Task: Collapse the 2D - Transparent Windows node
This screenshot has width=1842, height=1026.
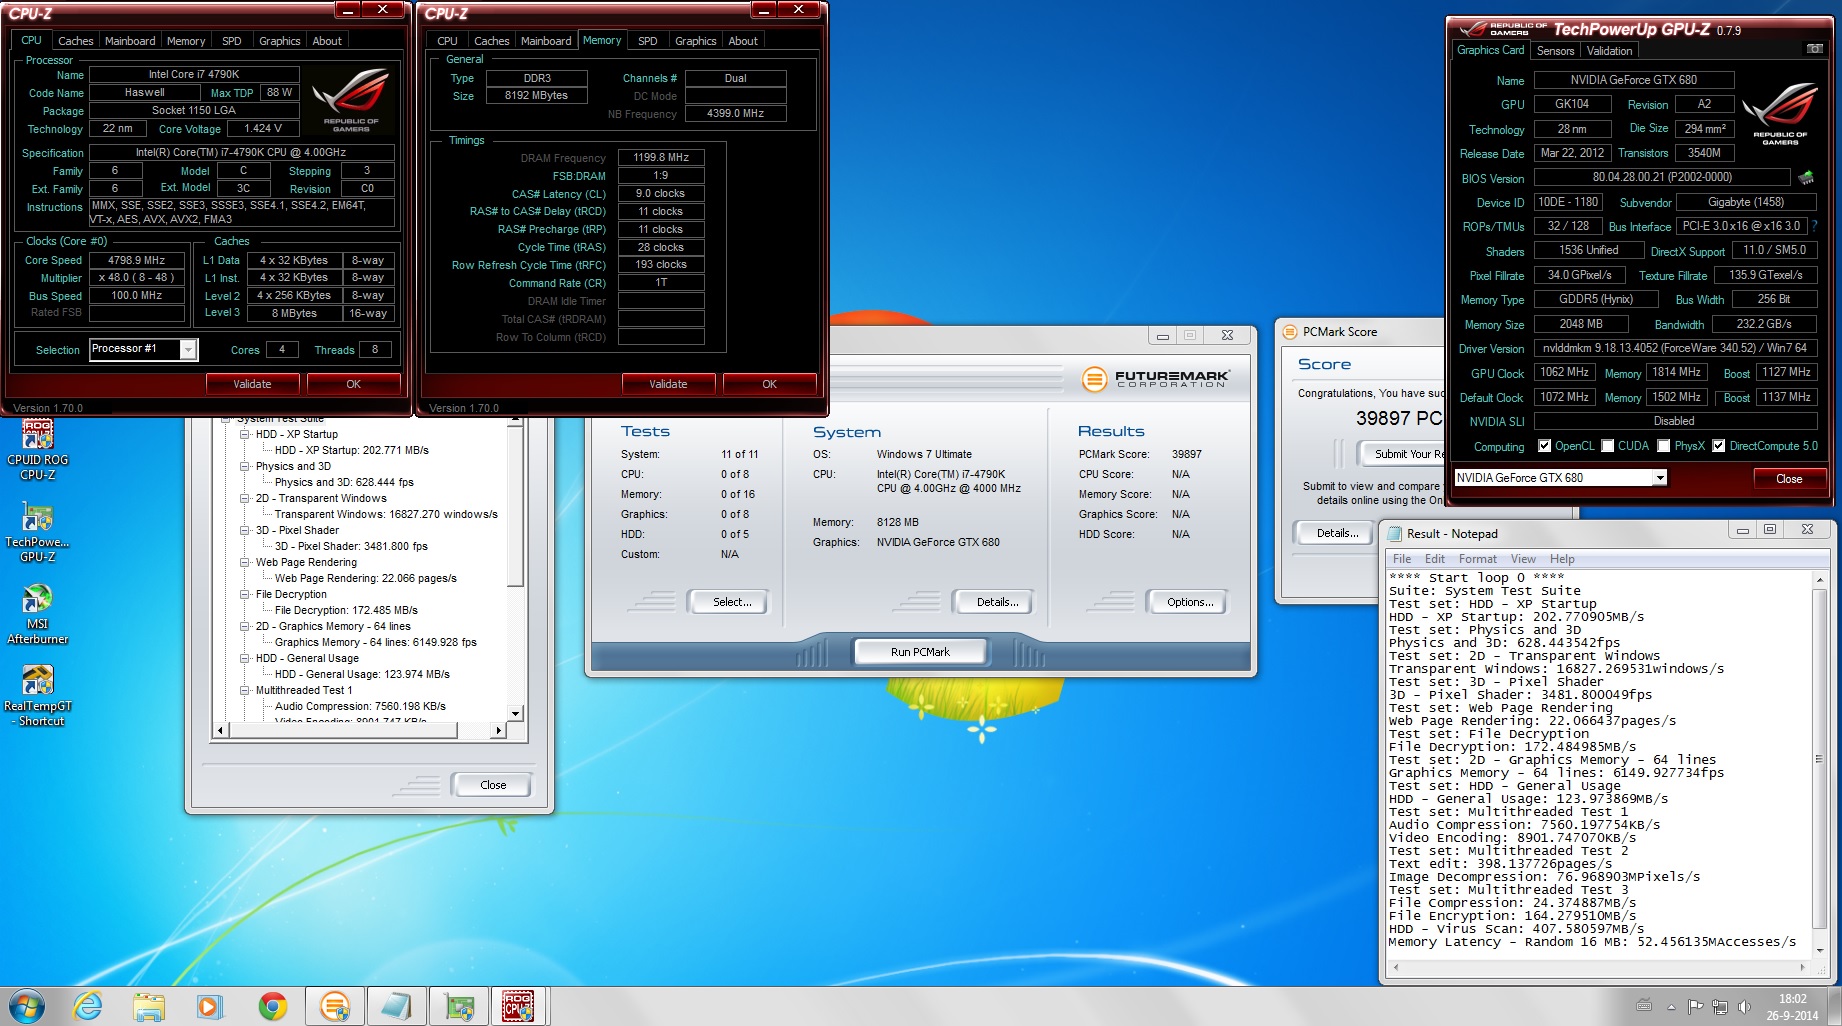Action: (x=244, y=498)
